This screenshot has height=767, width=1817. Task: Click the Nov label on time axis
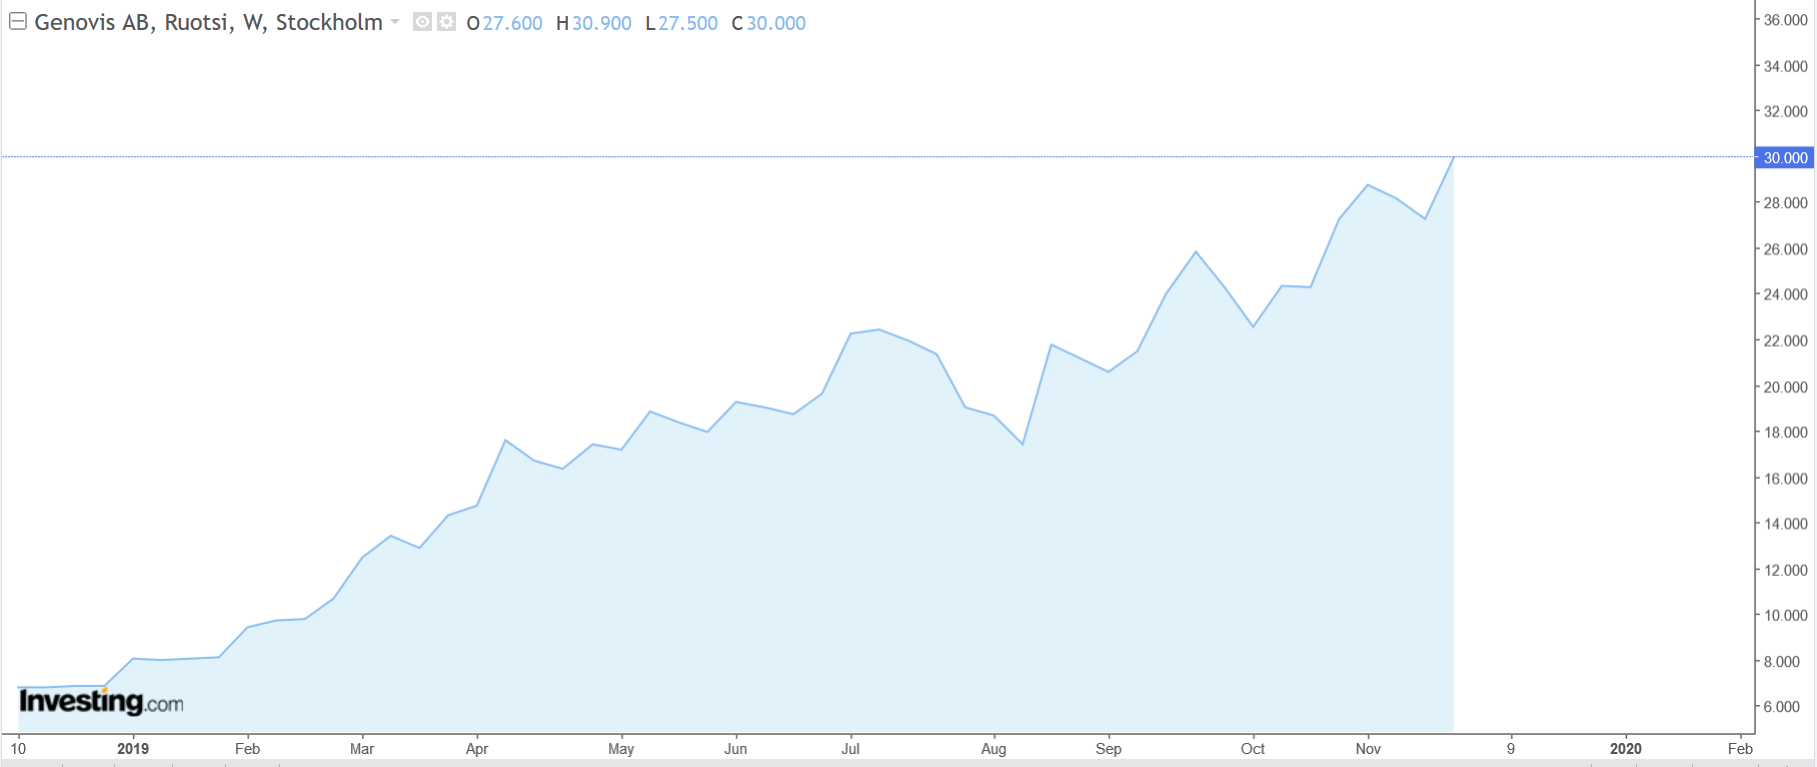pos(1367,749)
